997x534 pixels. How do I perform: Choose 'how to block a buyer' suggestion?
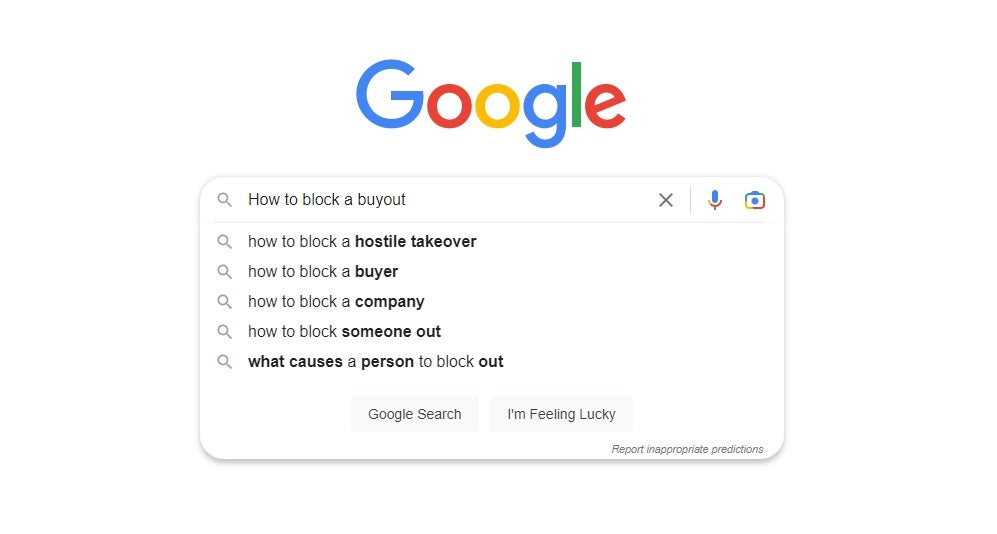point(323,271)
